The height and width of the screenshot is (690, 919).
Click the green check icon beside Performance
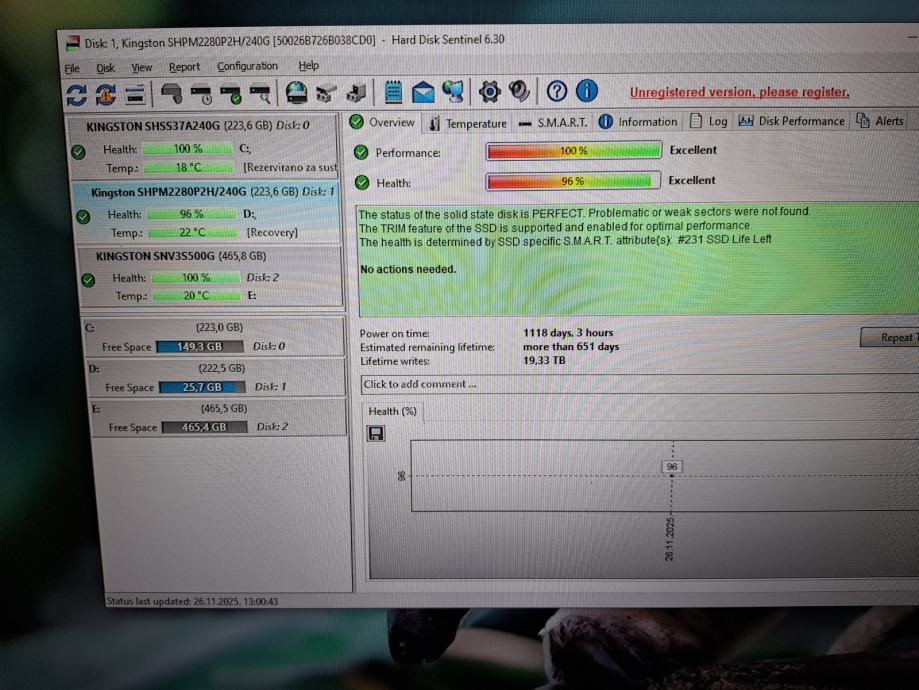click(361, 152)
